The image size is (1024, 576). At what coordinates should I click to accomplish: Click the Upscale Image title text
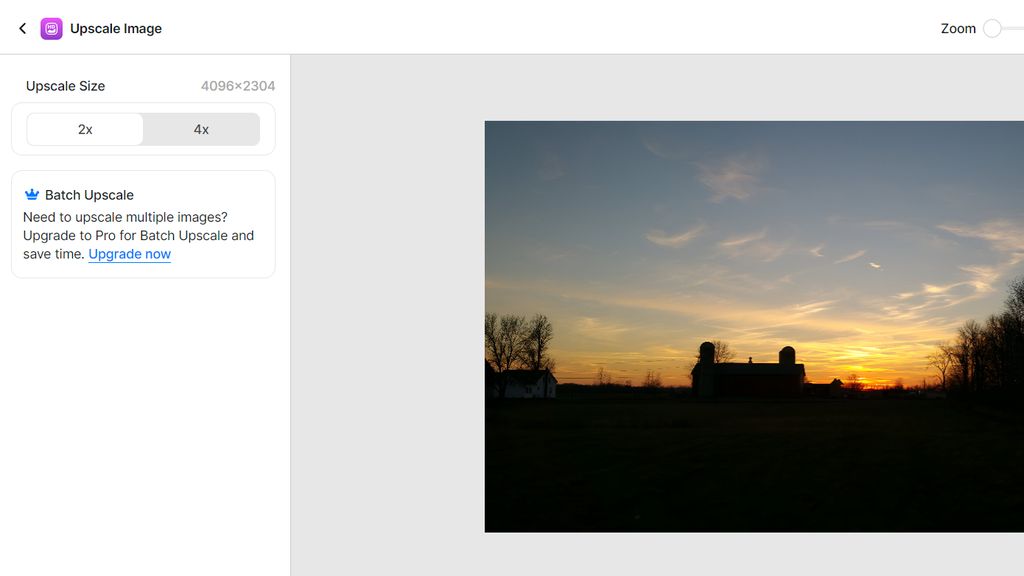[116, 29]
